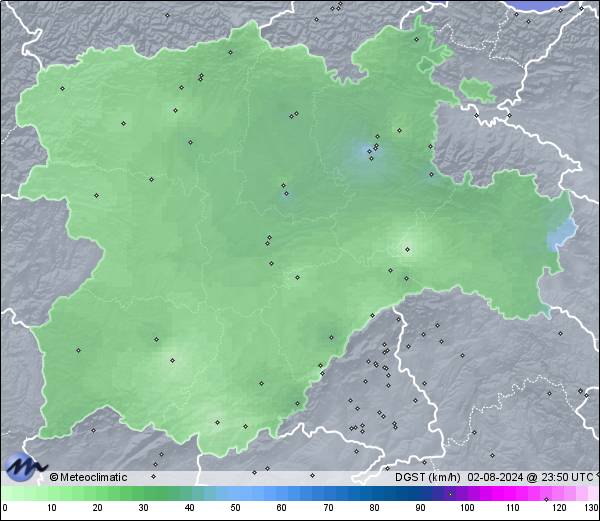This screenshot has width=600, height=521.
Task: Click the 120 scale label
Action: pos(560,508)
